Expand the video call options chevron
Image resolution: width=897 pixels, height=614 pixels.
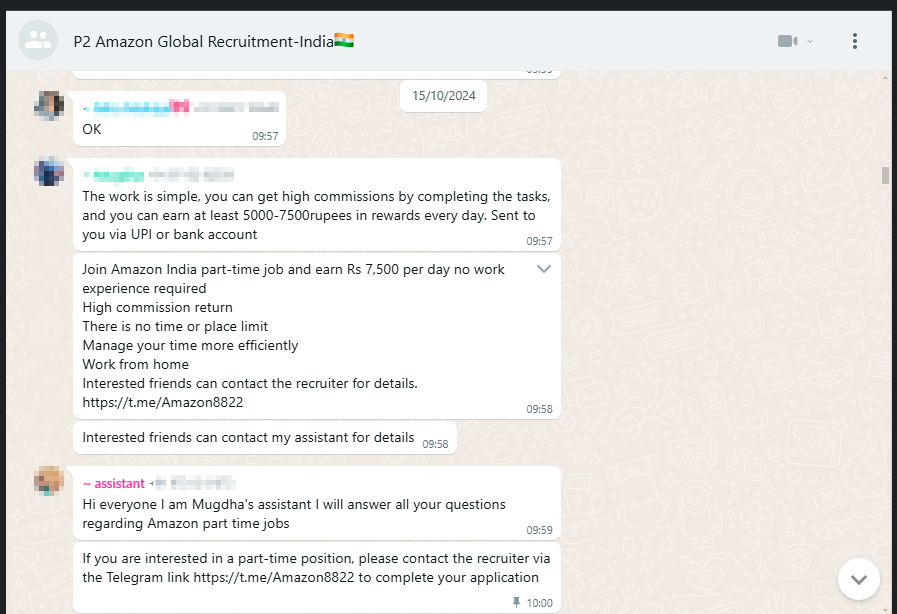pyautogui.click(x=810, y=41)
